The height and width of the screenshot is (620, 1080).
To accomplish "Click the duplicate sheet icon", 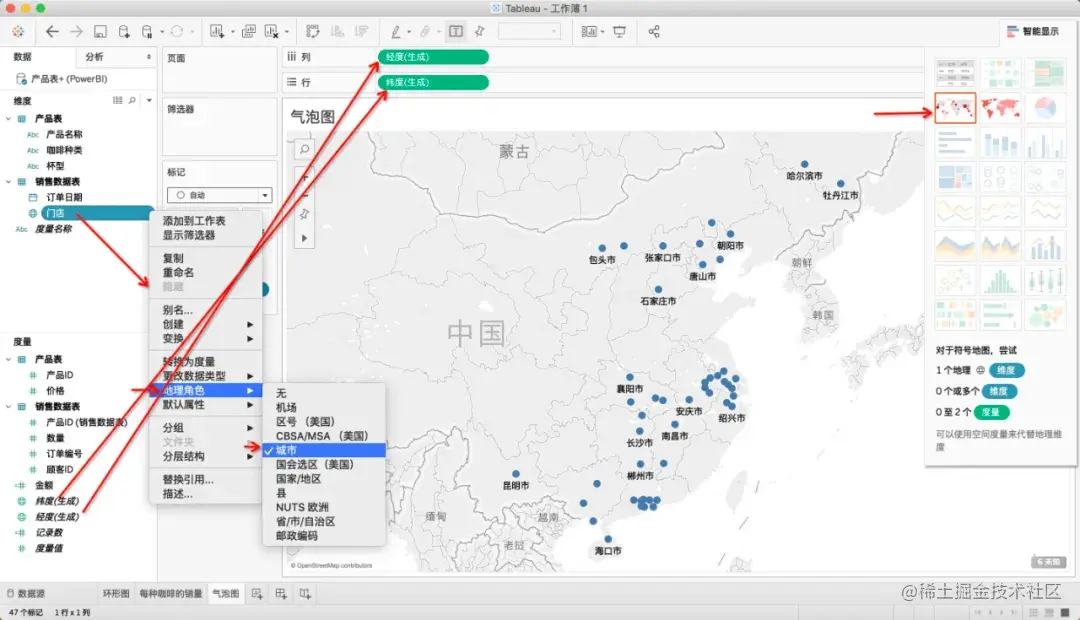I will [249, 32].
